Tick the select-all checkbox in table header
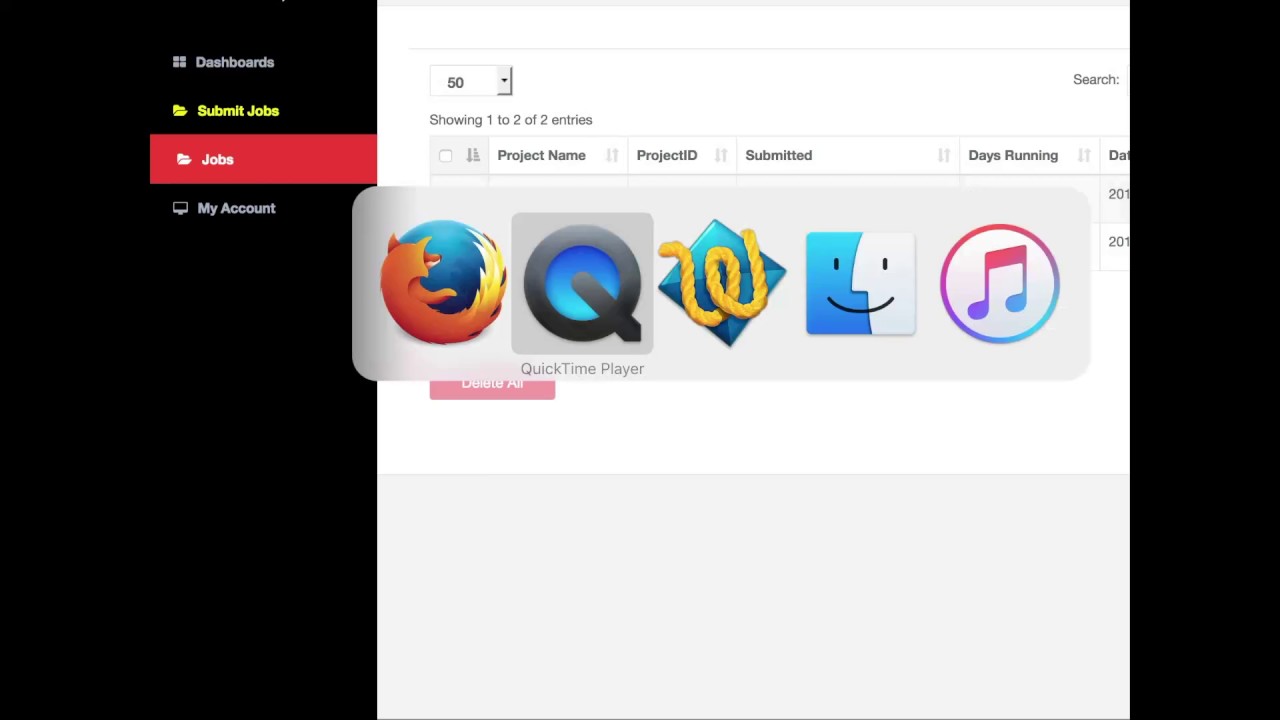Image resolution: width=1280 pixels, height=720 pixels. tap(446, 156)
